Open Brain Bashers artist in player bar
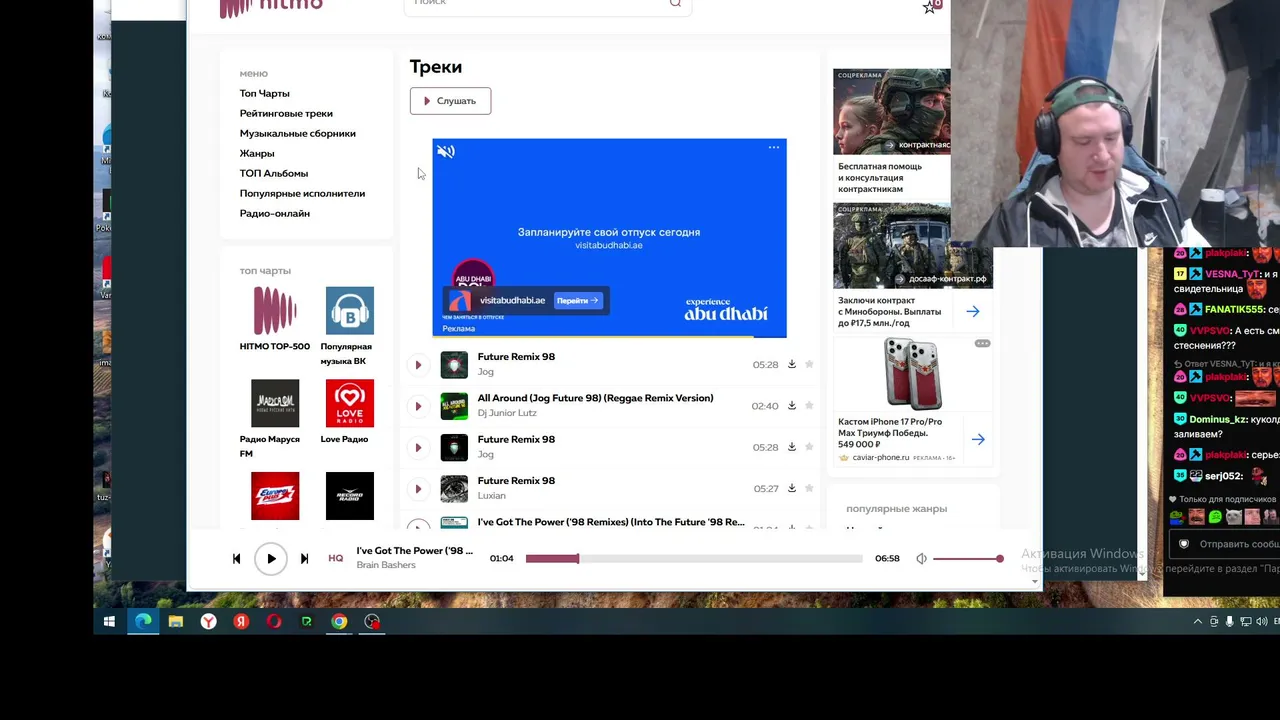 pos(386,566)
